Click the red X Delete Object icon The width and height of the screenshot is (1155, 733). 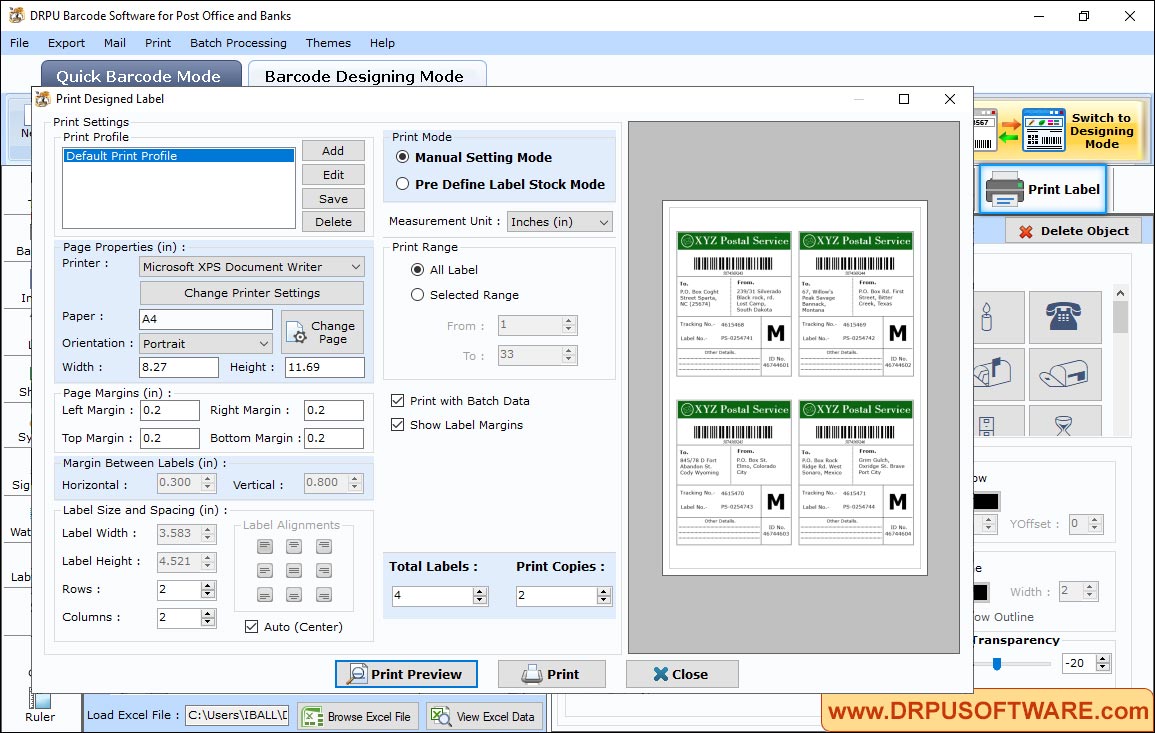1025,231
